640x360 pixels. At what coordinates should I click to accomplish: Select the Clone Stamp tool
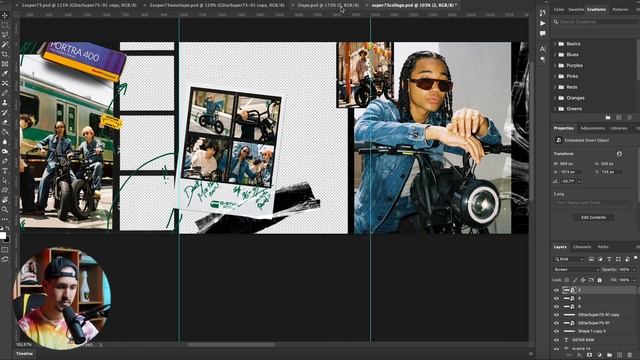click(x=5, y=103)
